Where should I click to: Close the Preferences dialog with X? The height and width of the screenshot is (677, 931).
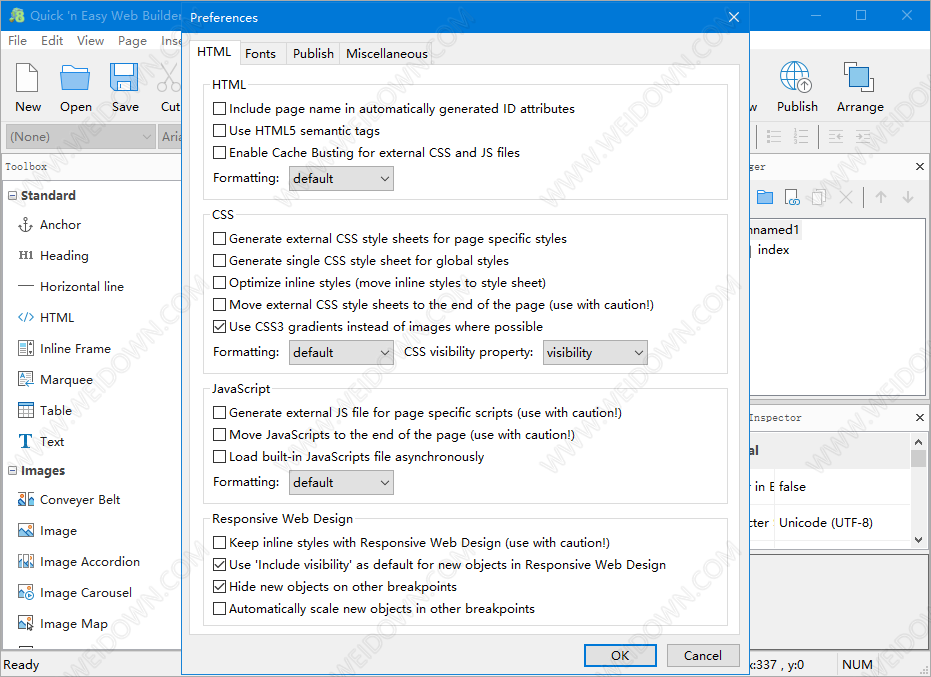pos(734,17)
